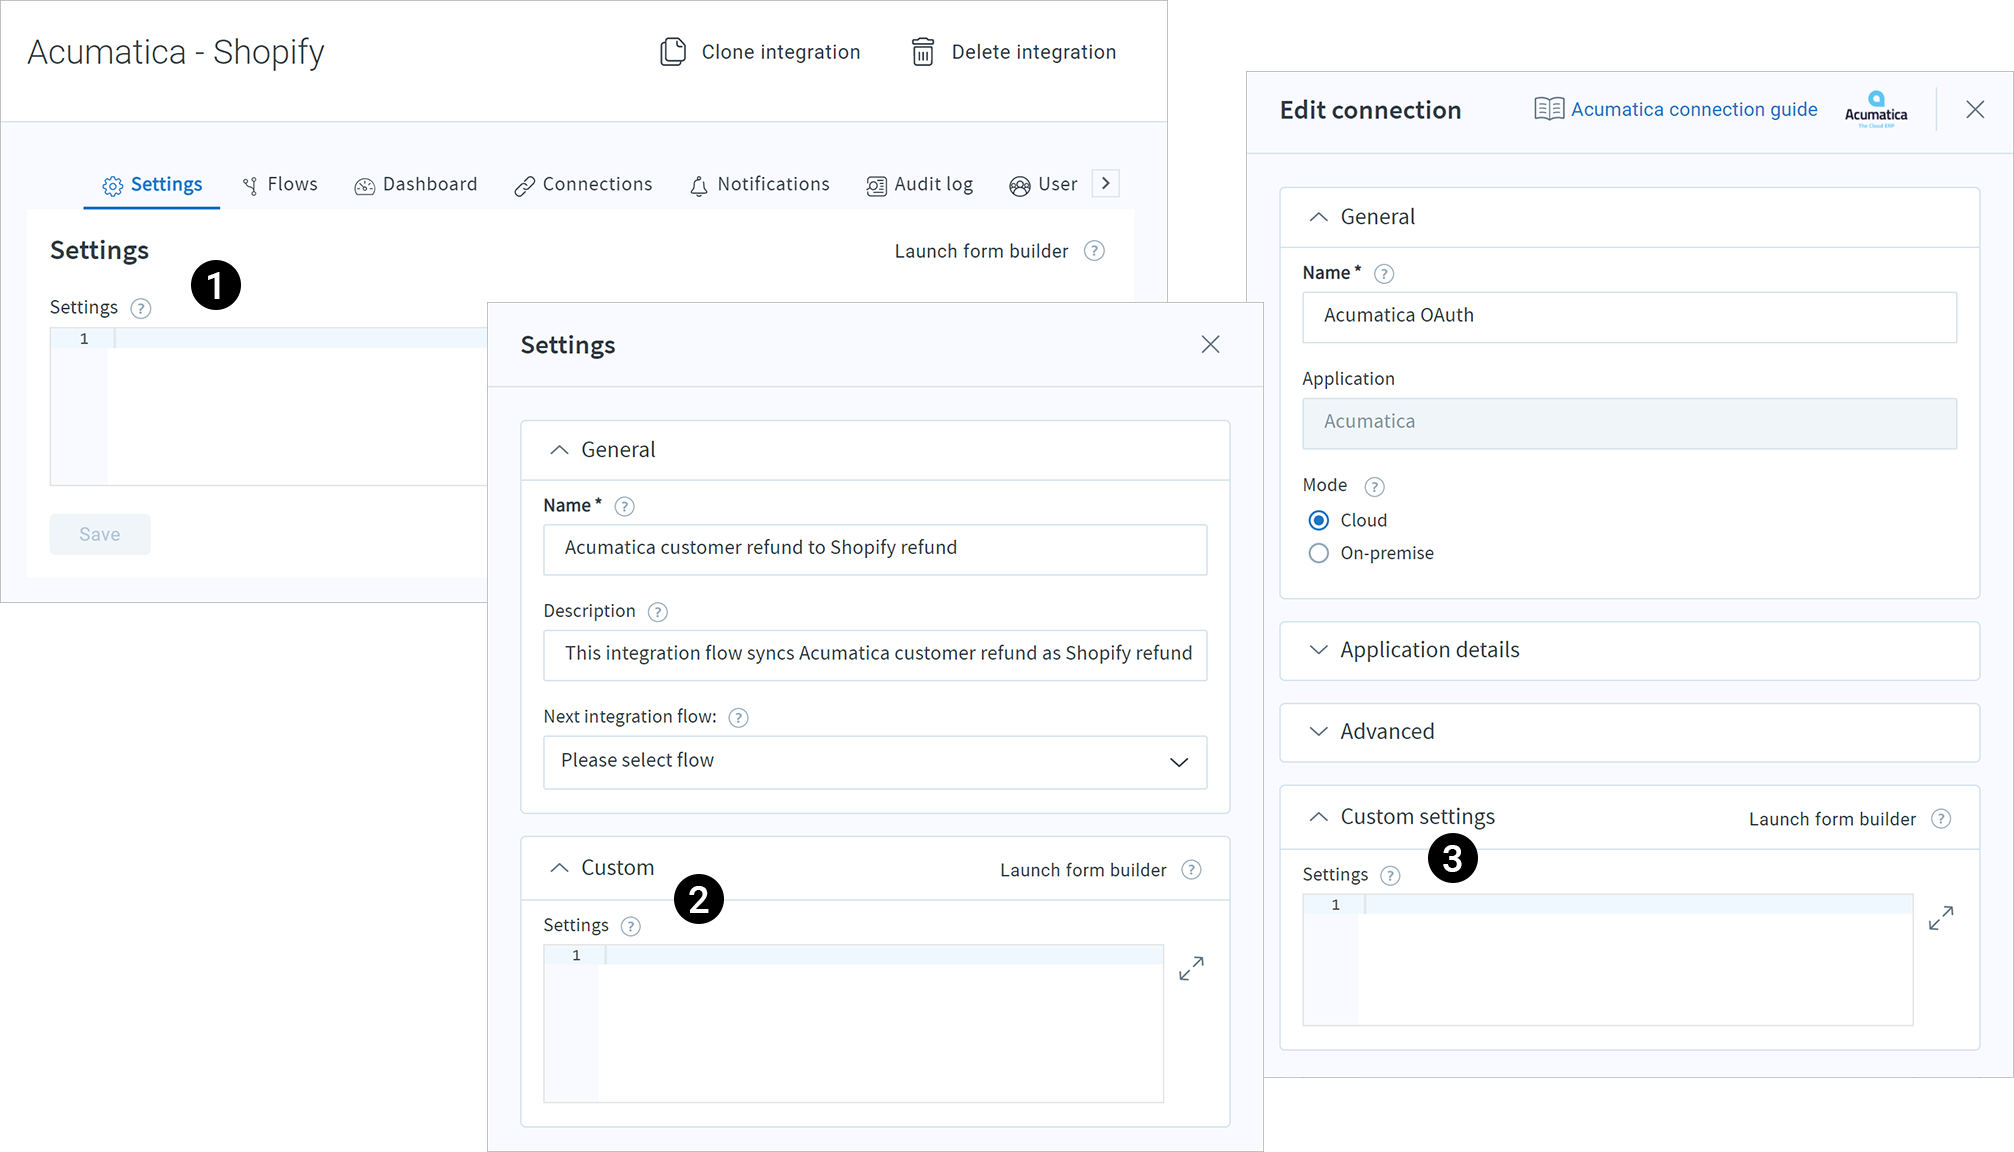Expand the Advanced section

1319,732
